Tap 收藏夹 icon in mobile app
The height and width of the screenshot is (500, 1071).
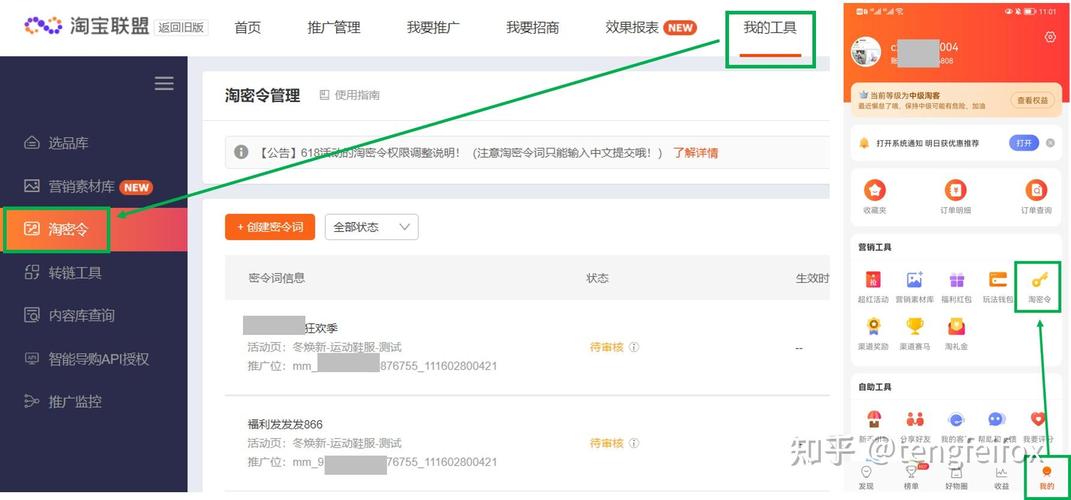(x=875, y=189)
